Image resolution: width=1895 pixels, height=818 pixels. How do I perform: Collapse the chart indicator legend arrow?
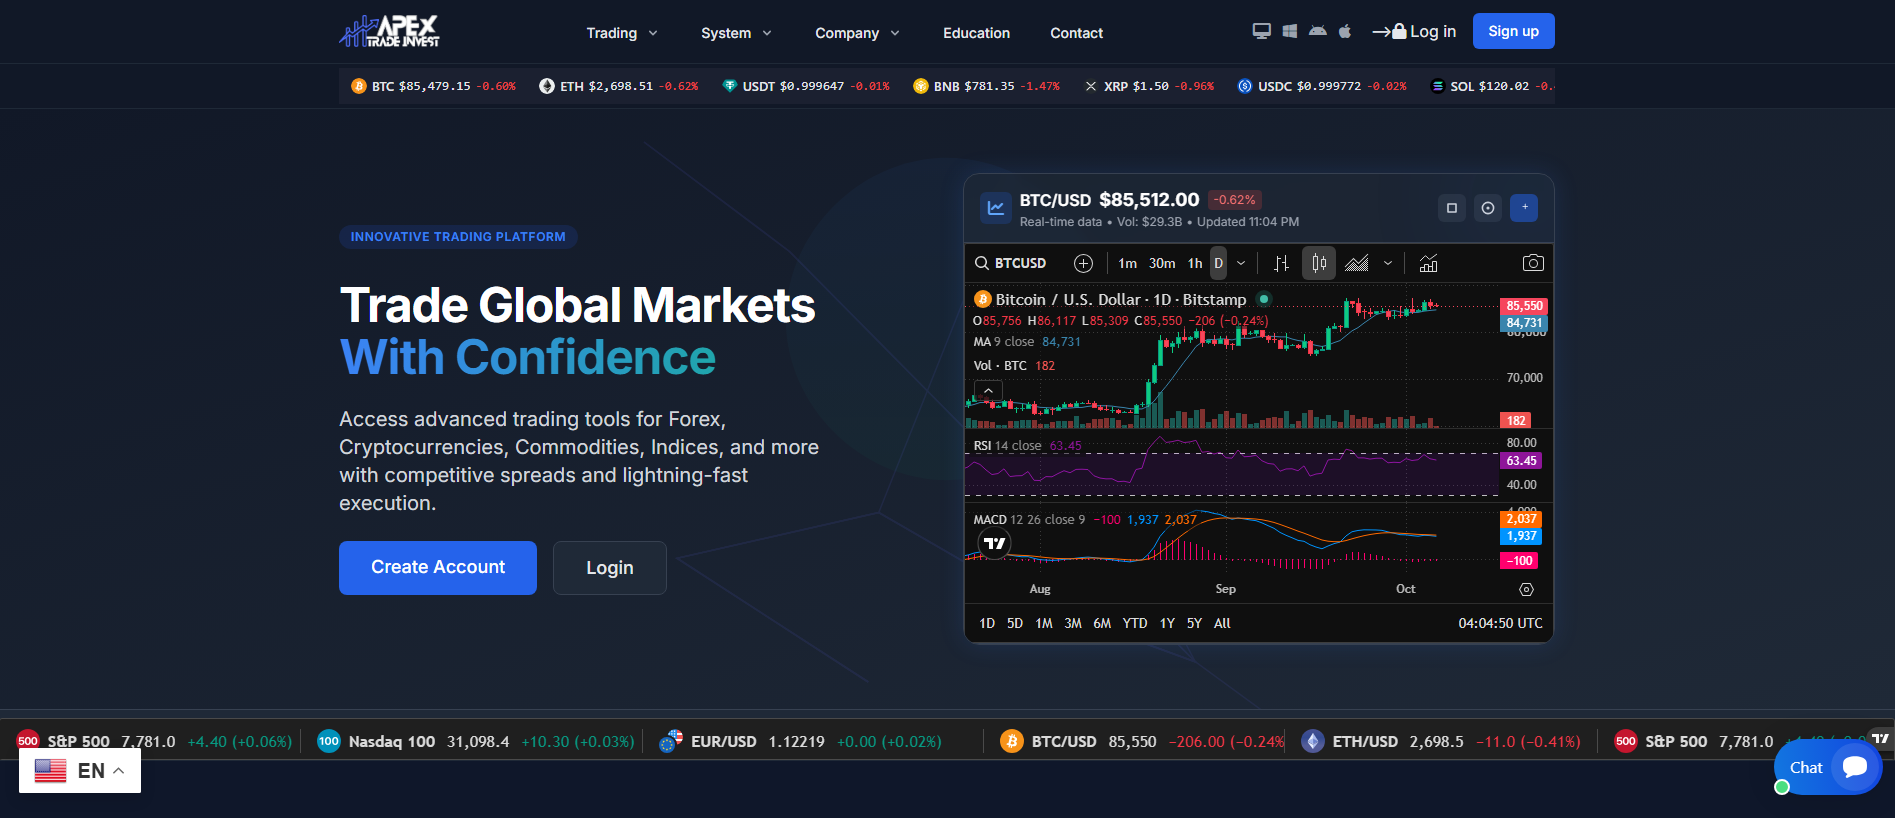(988, 391)
